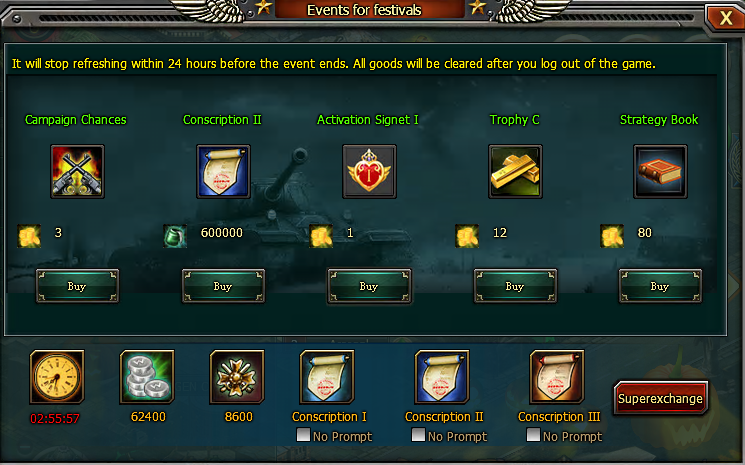Image resolution: width=745 pixels, height=465 pixels.
Task: Select the Trophy C gold bars icon
Action: point(515,171)
